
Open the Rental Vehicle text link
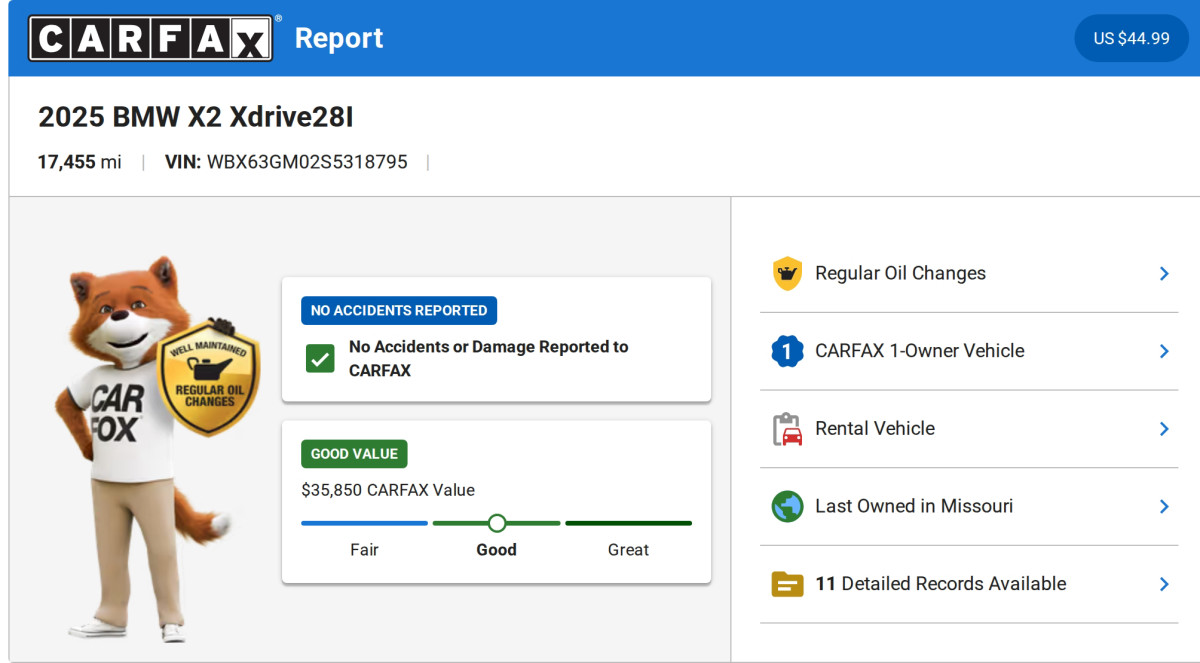pos(875,428)
